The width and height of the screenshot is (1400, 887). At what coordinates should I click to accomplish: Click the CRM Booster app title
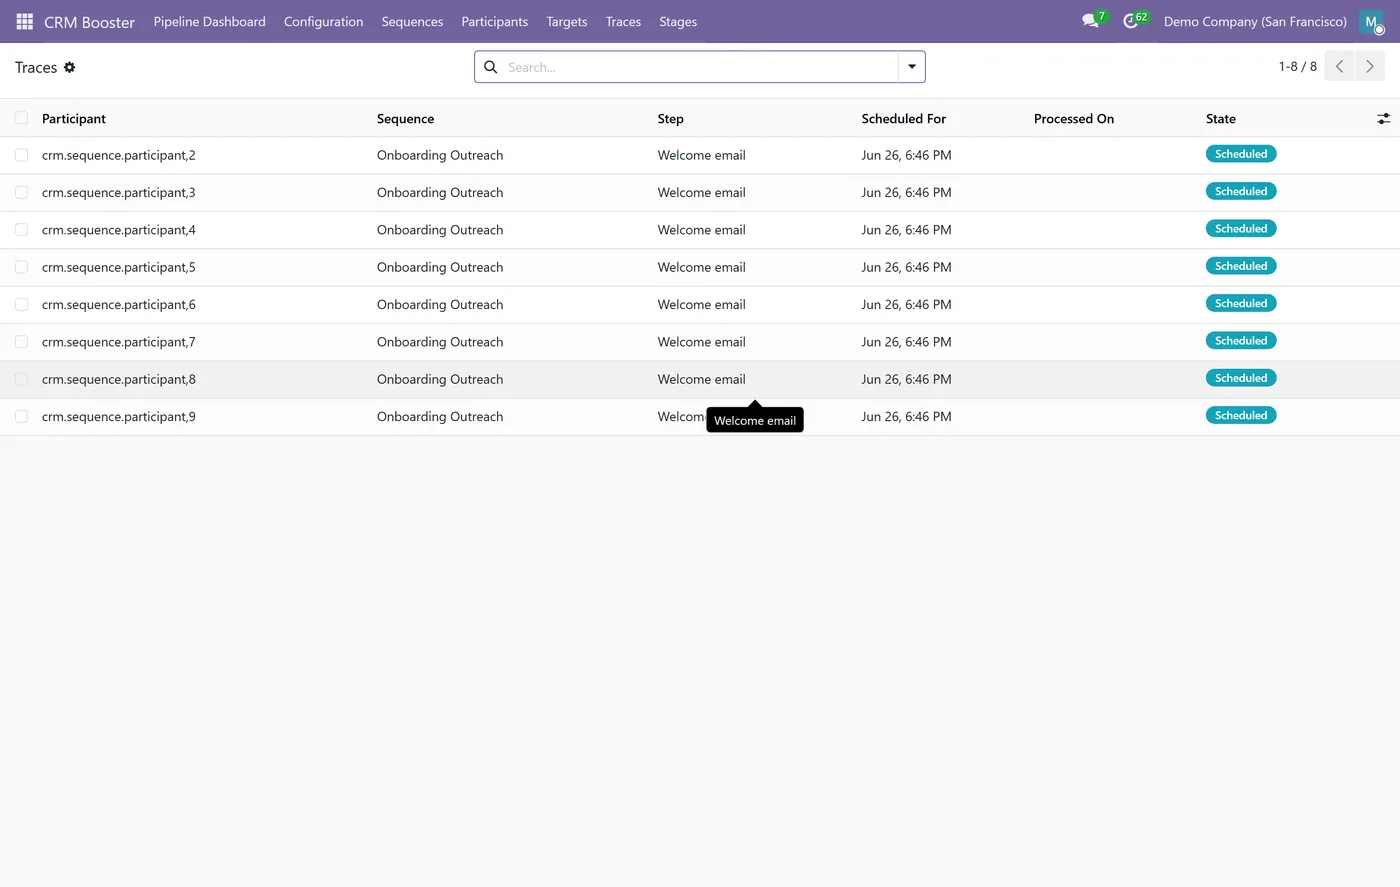click(x=89, y=22)
